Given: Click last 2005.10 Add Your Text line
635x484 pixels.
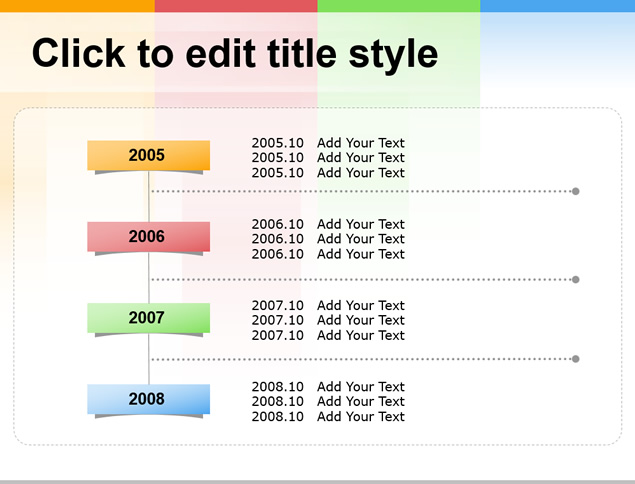Looking at the screenshot, I should 328,173.
